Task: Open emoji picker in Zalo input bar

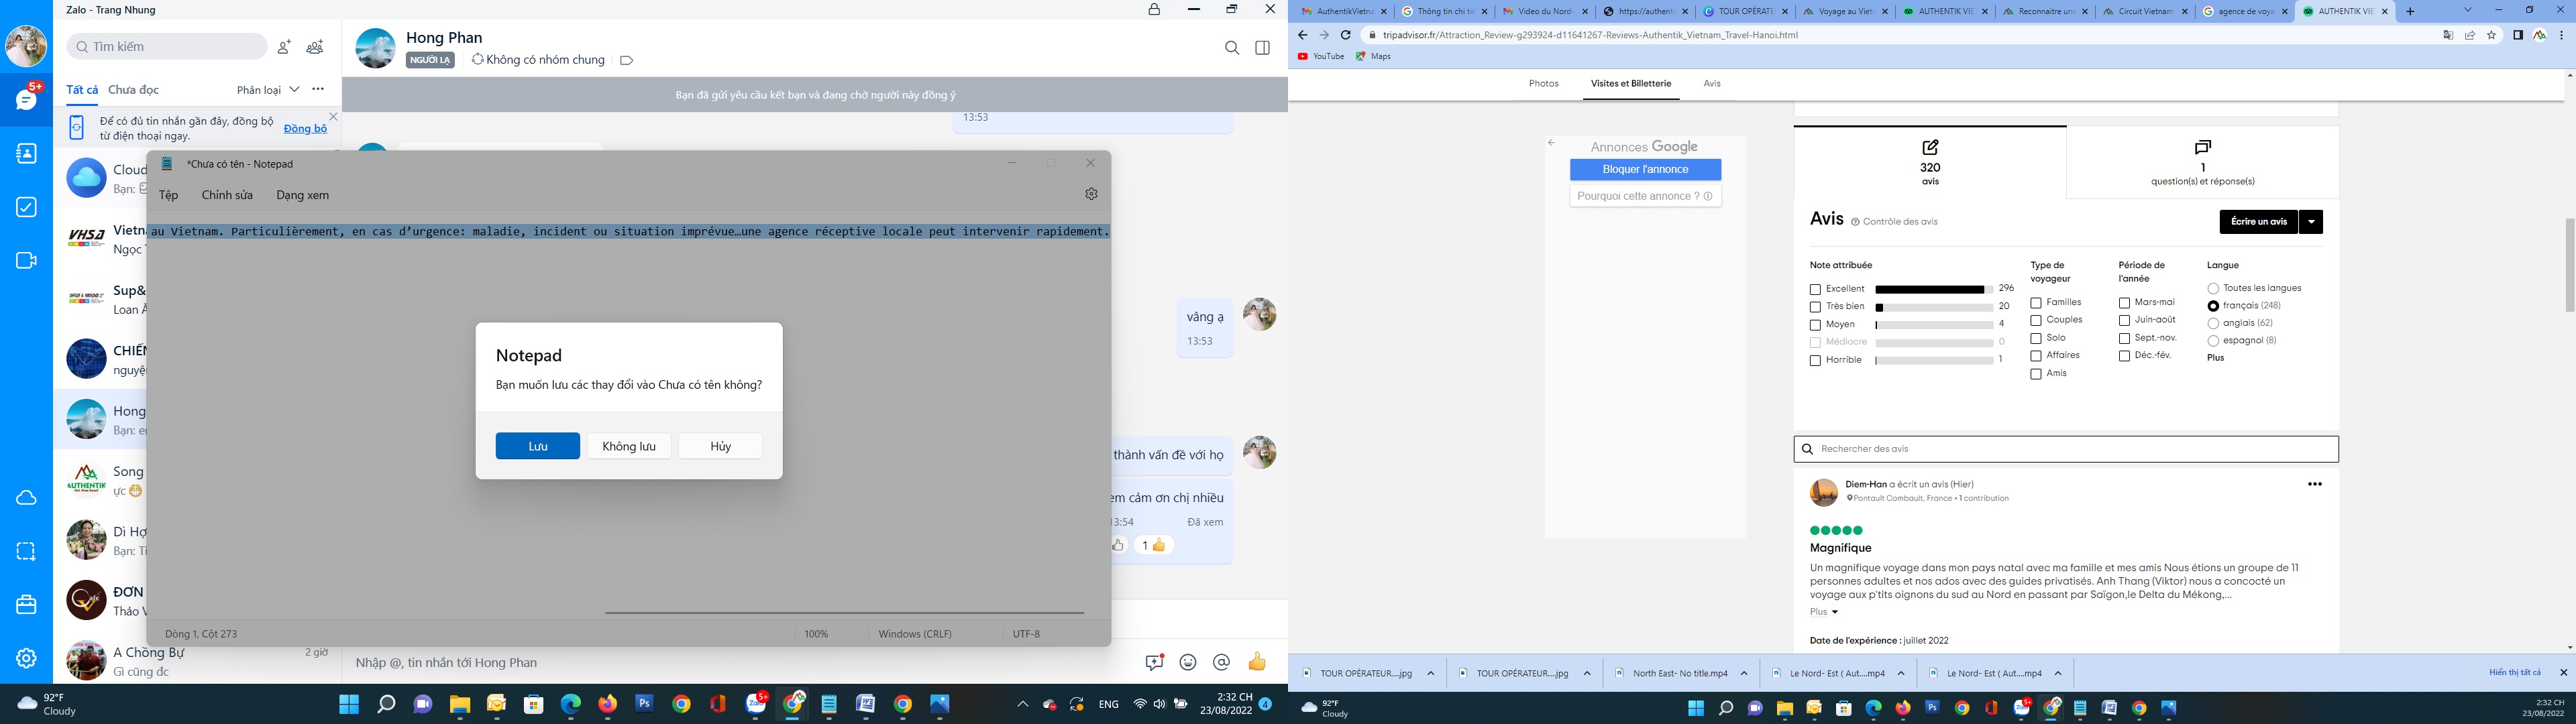Action: coord(1188,662)
